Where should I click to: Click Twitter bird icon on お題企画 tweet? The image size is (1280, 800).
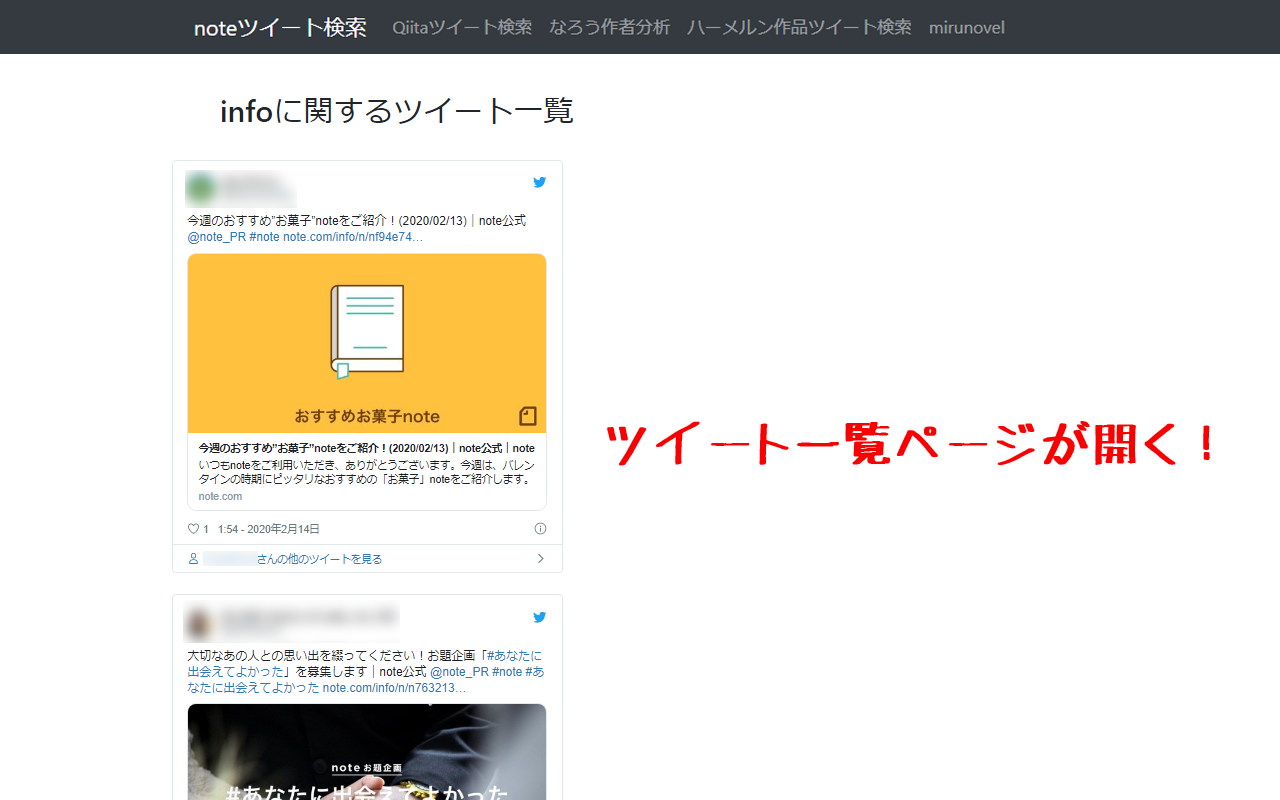[x=539, y=617]
